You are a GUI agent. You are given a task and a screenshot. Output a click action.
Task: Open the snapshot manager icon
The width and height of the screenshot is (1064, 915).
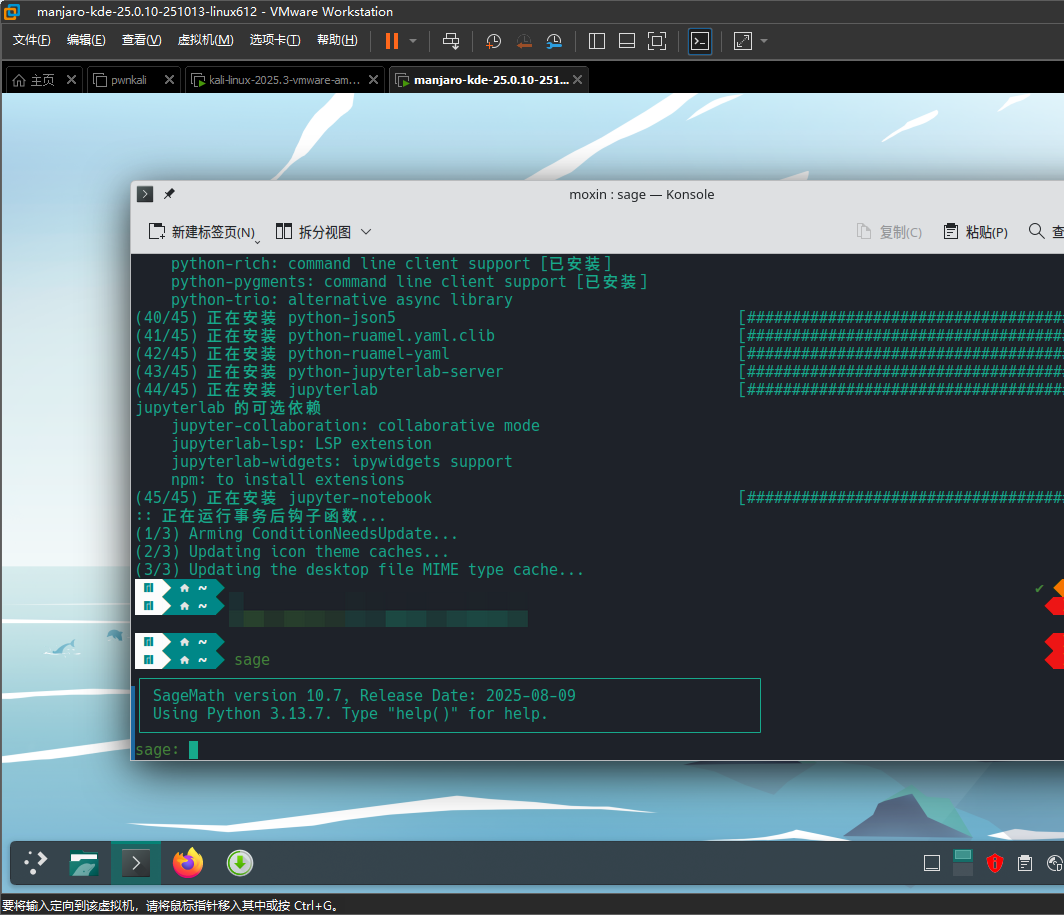coord(554,41)
